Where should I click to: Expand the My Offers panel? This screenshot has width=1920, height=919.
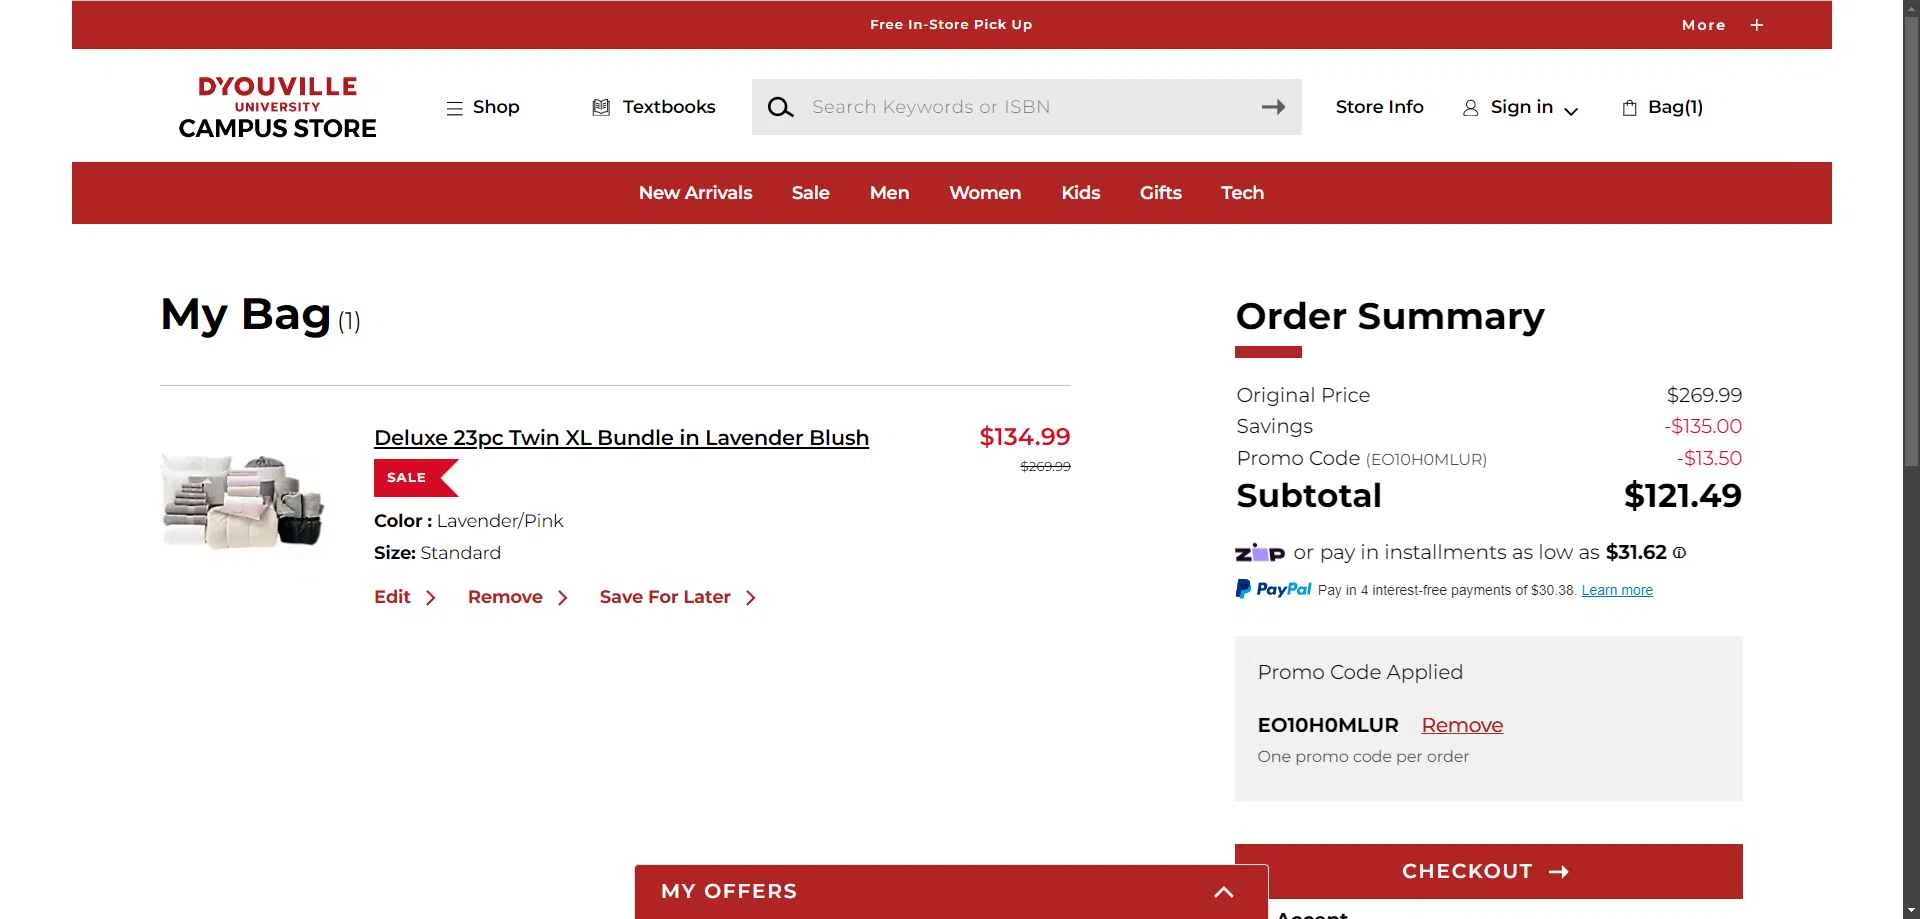[x=951, y=891]
